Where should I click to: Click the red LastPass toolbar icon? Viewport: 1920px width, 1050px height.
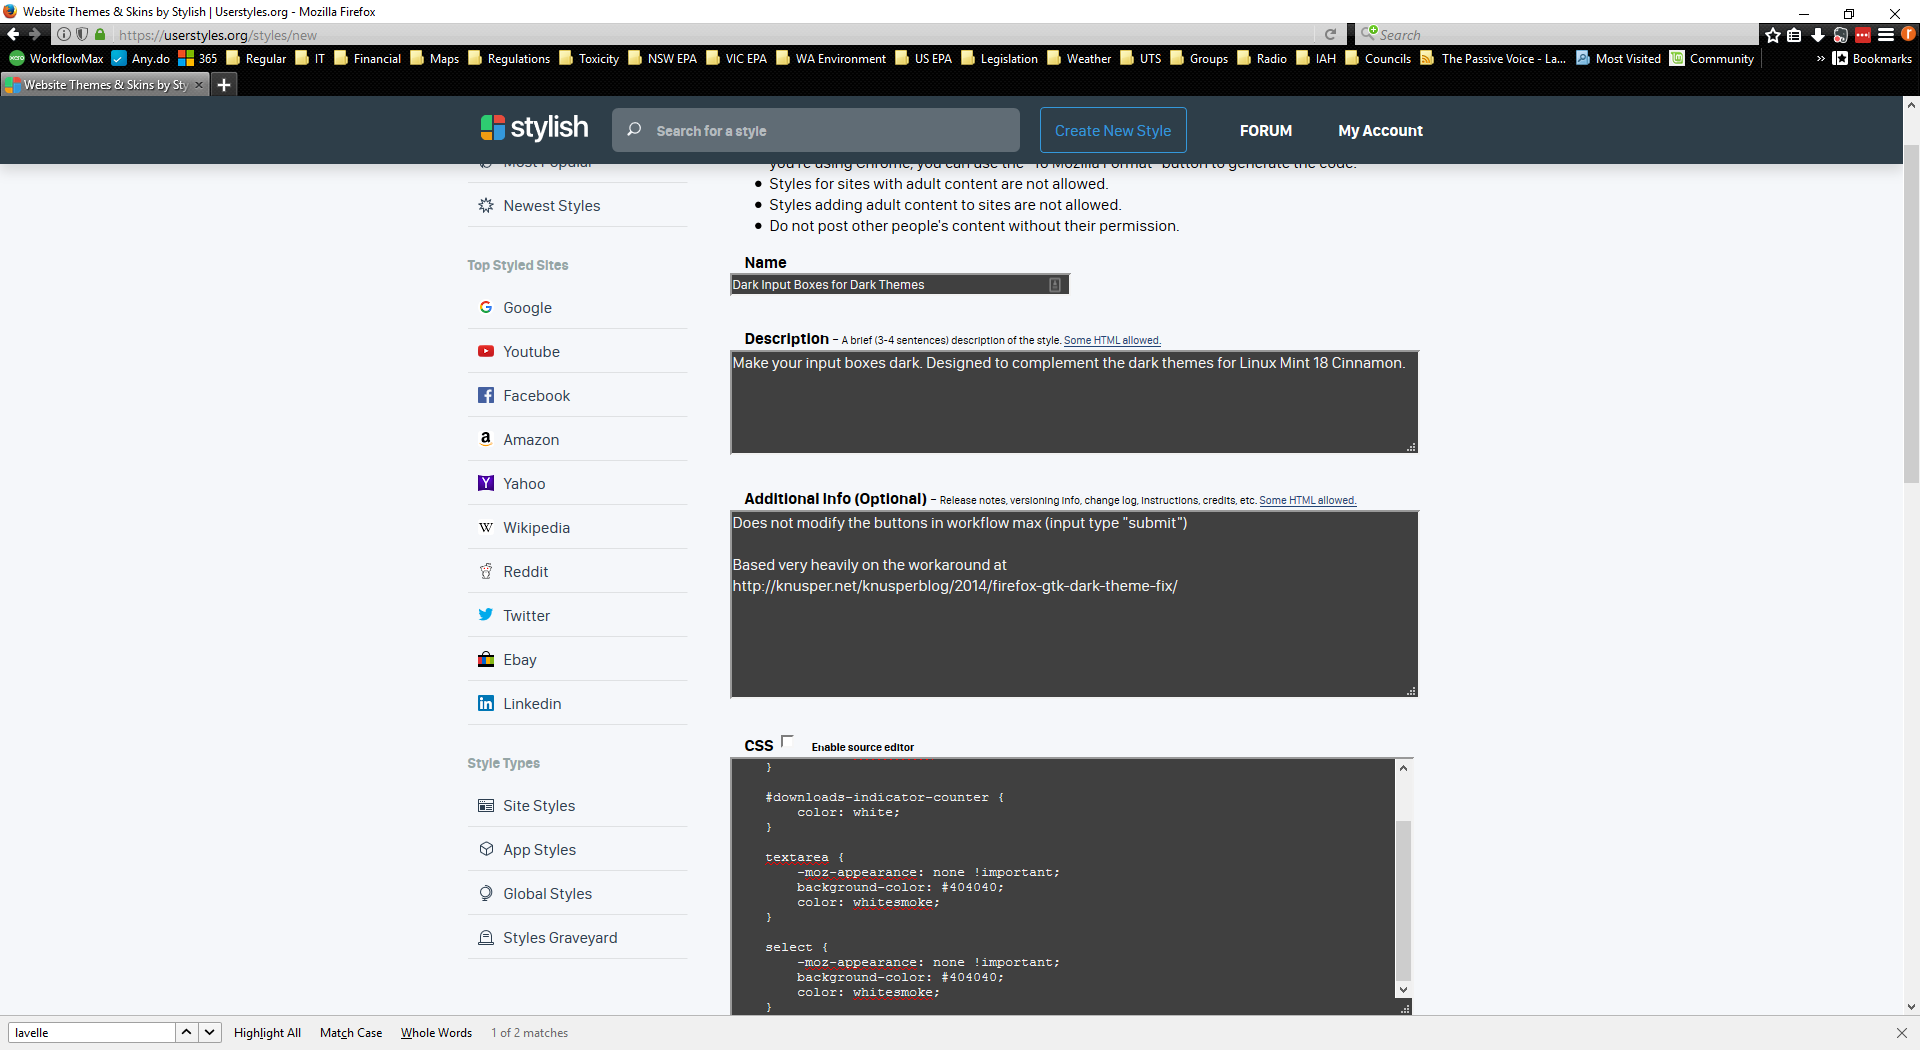[x=1863, y=35]
